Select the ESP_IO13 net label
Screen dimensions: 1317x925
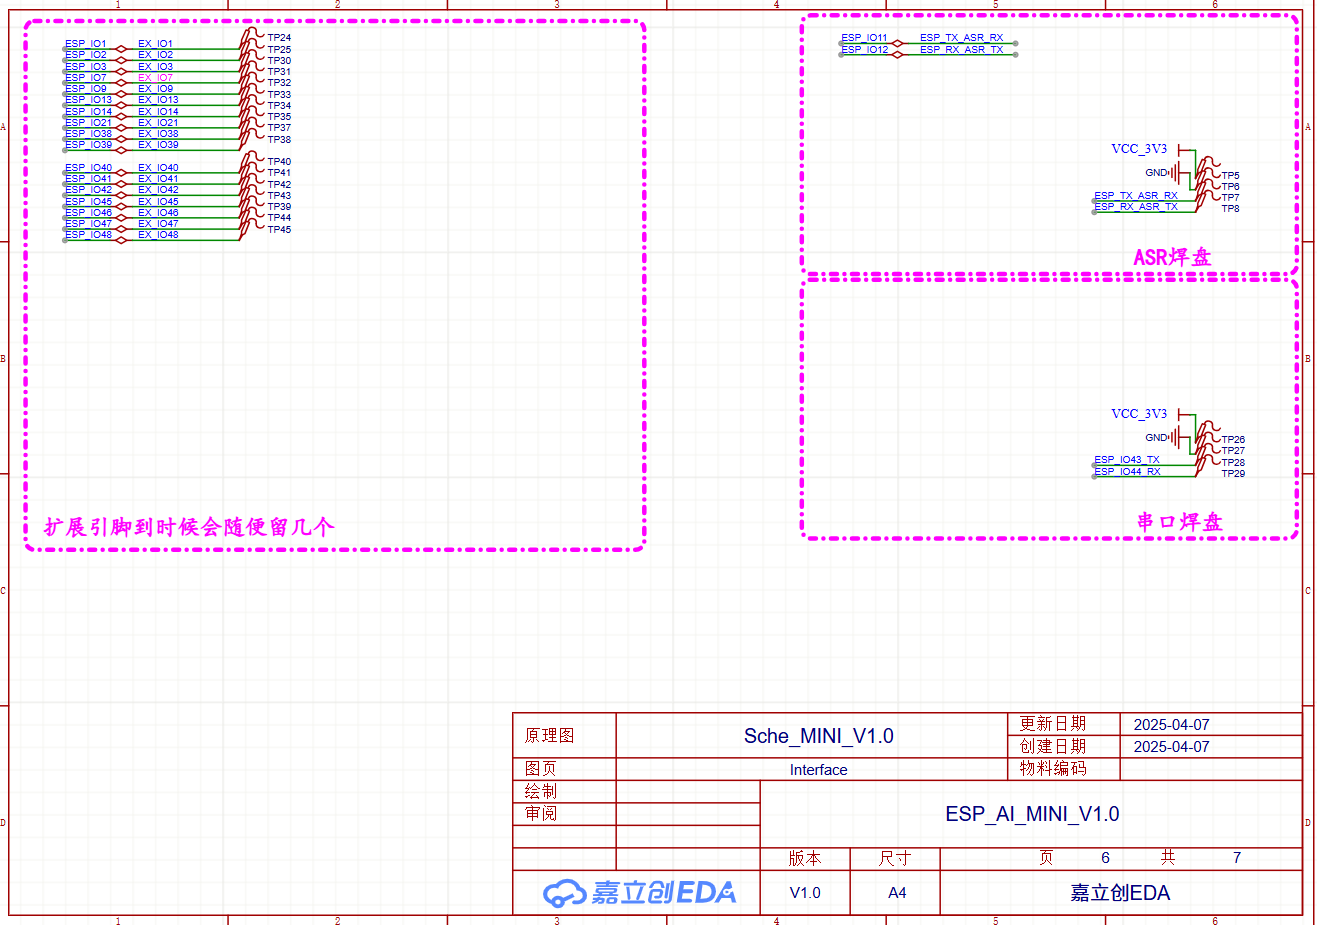click(x=89, y=100)
